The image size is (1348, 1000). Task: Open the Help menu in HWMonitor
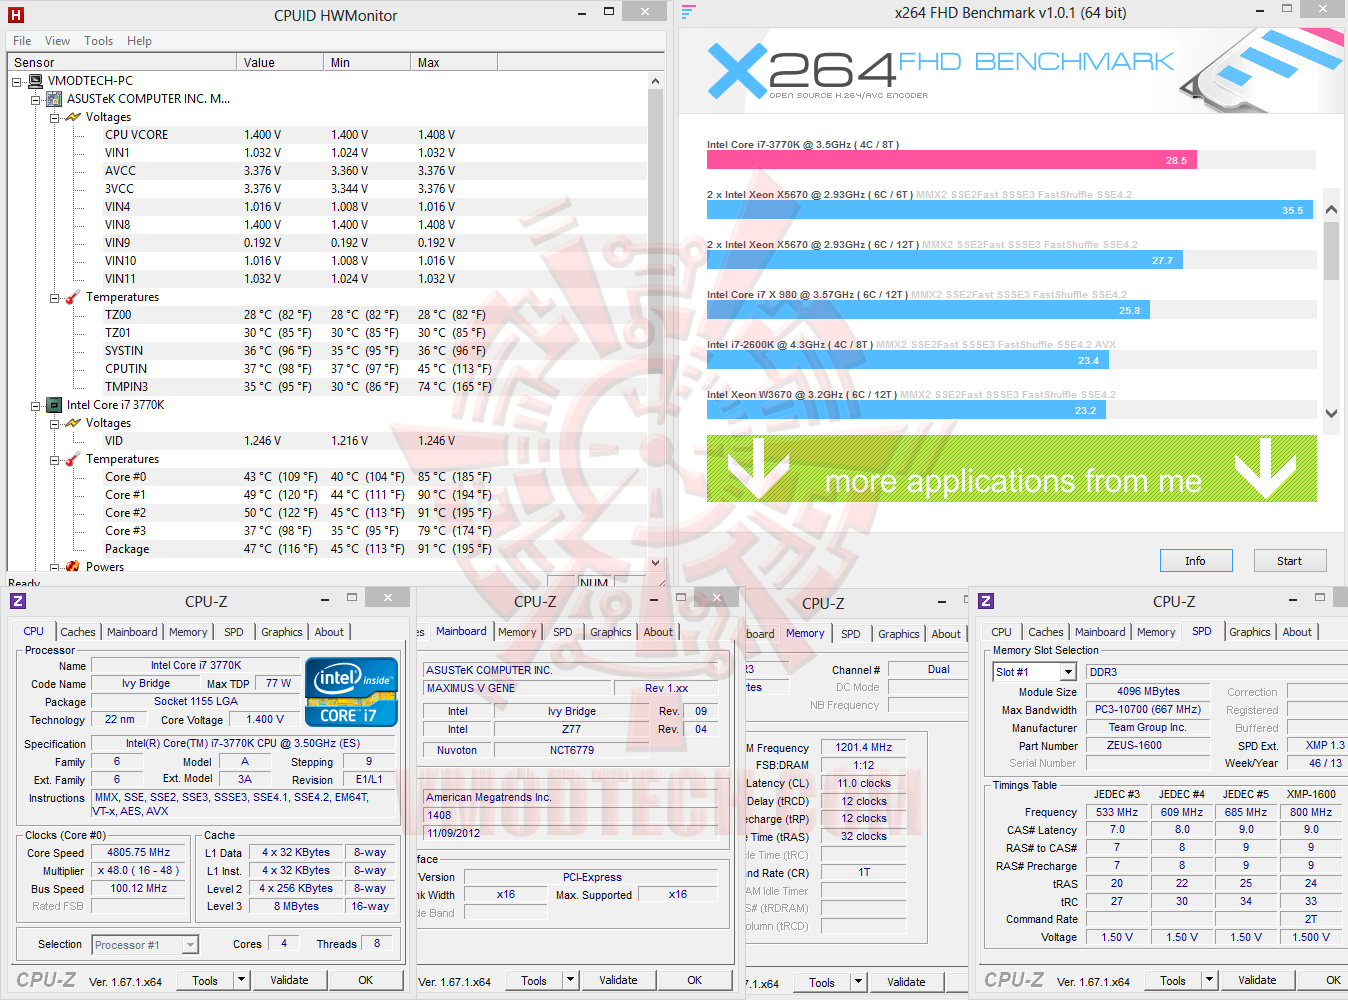(x=139, y=41)
